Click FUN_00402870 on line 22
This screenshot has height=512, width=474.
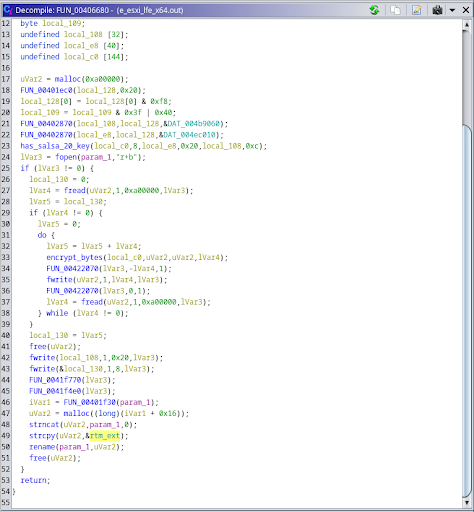[x=46, y=135]
